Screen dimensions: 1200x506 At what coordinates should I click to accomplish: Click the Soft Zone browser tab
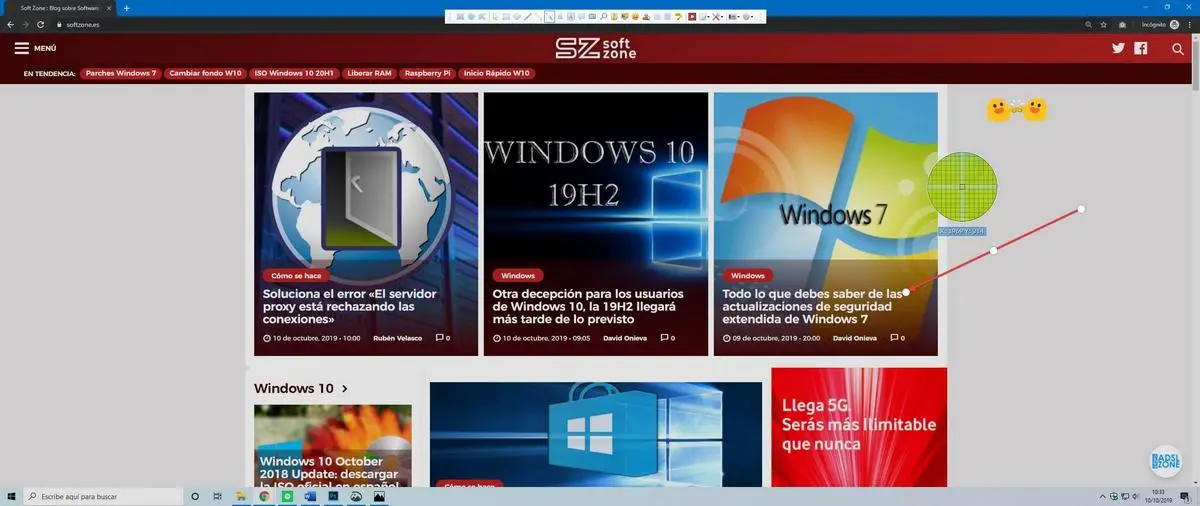coord(60,8)
